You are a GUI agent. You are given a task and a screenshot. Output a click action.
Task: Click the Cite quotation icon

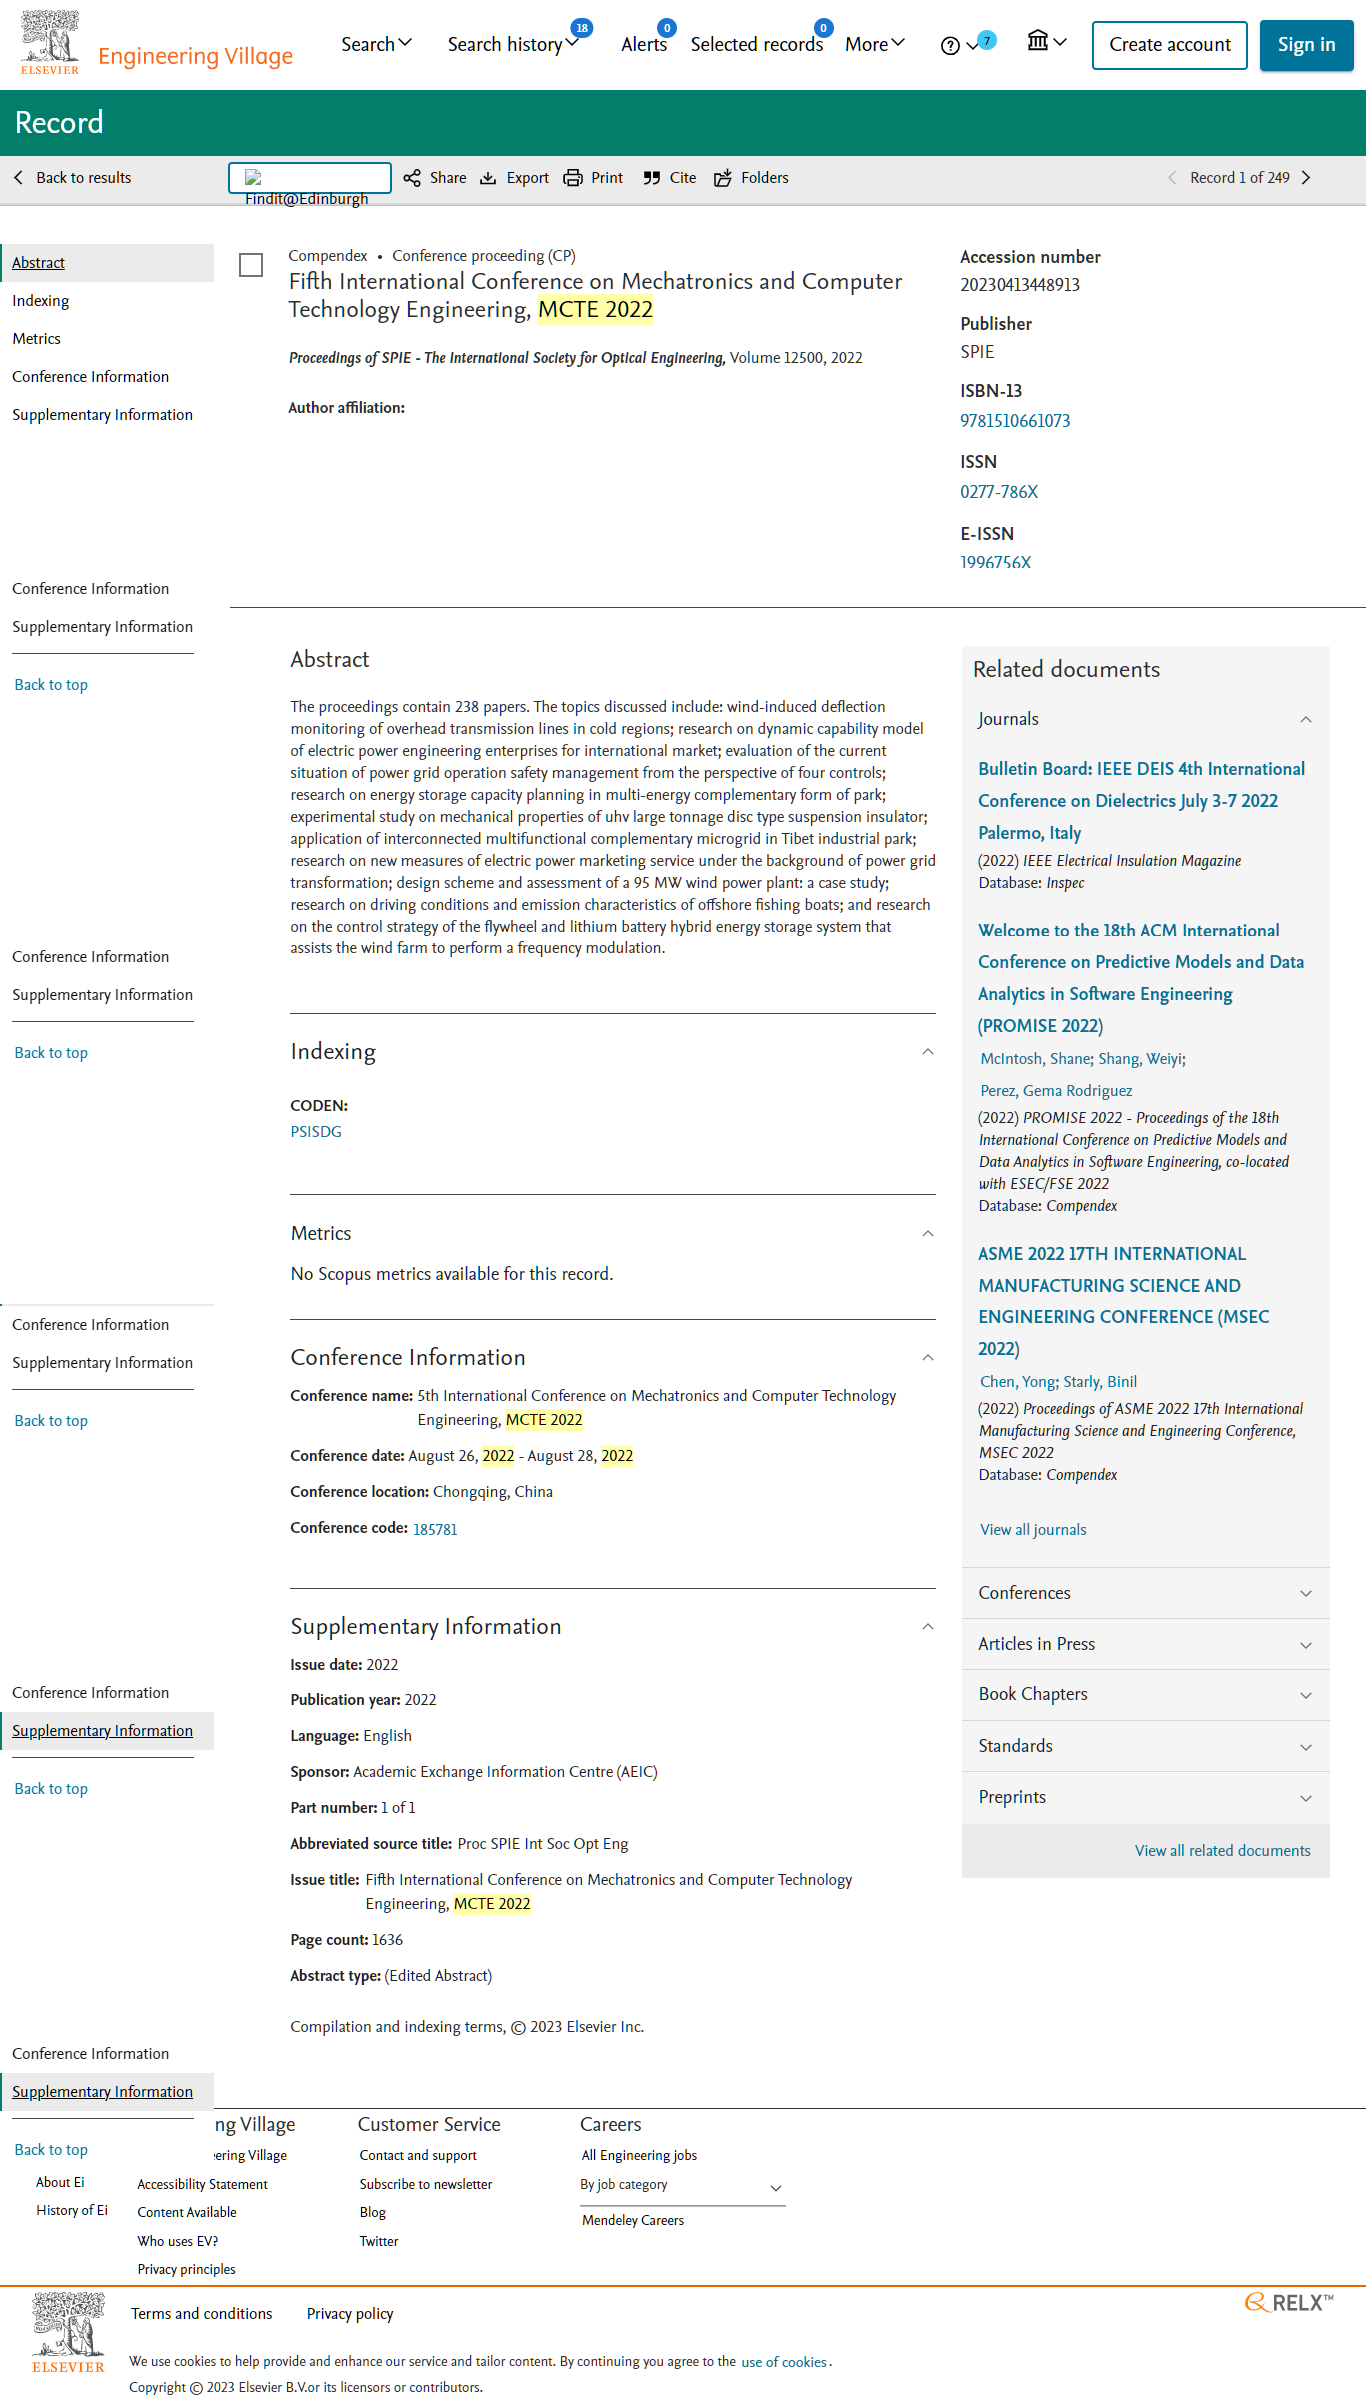(652, 178)
